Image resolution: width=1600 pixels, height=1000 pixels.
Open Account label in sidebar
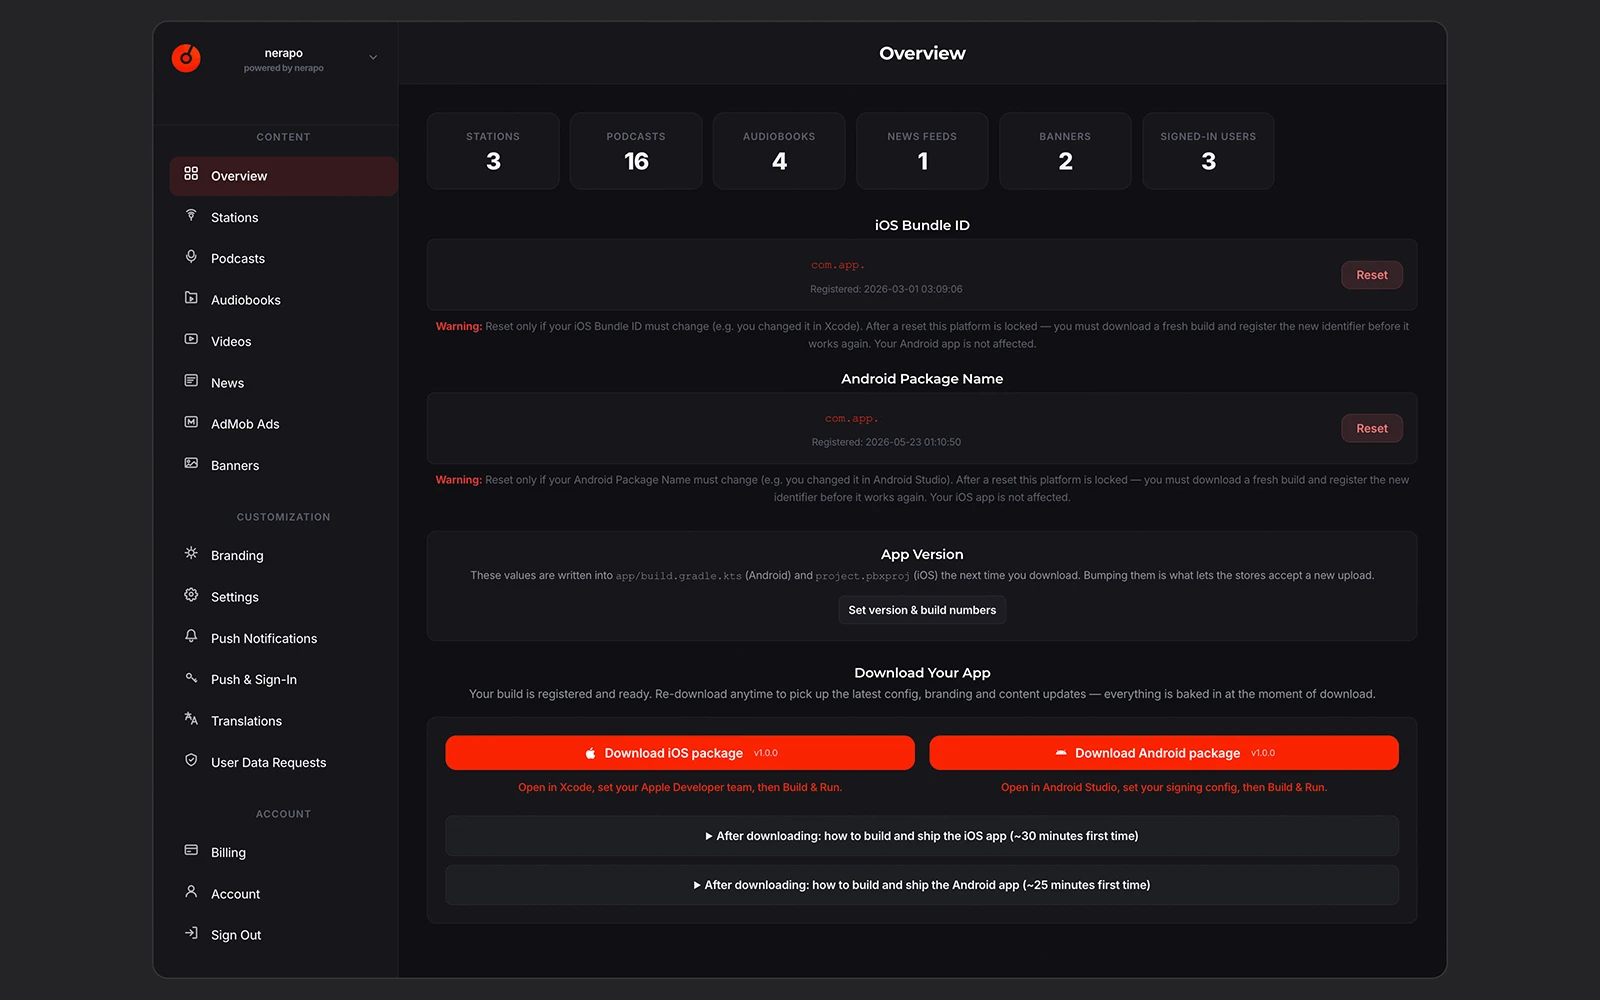[235, 894]
